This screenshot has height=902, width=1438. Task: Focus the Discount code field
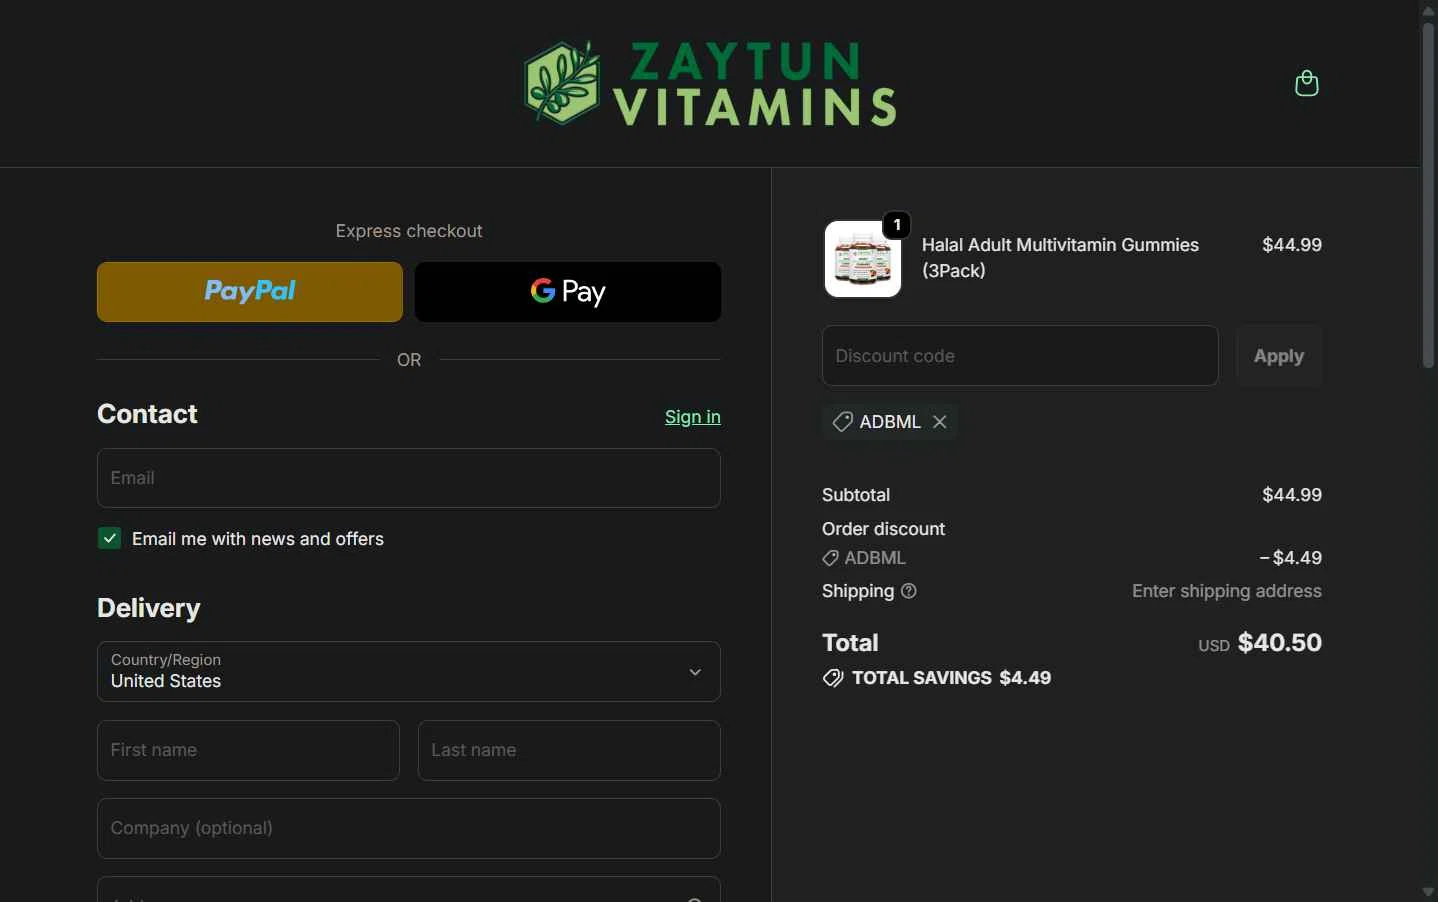tap(1020, 356)
